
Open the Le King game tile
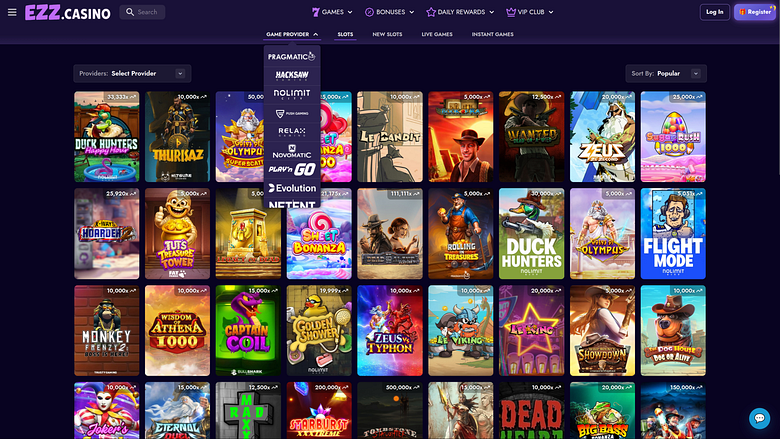(x=531, y=331)
